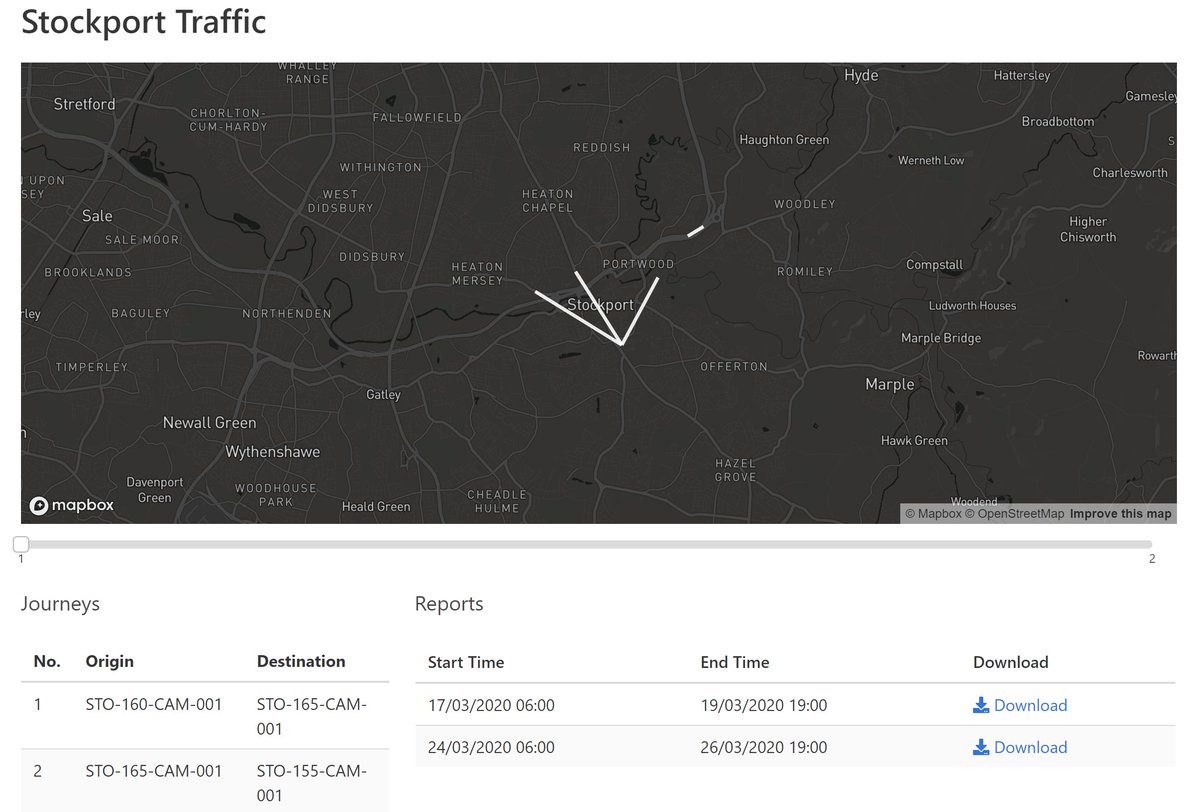Click the No. column header
1200x812 pixels.
(47, 661)
